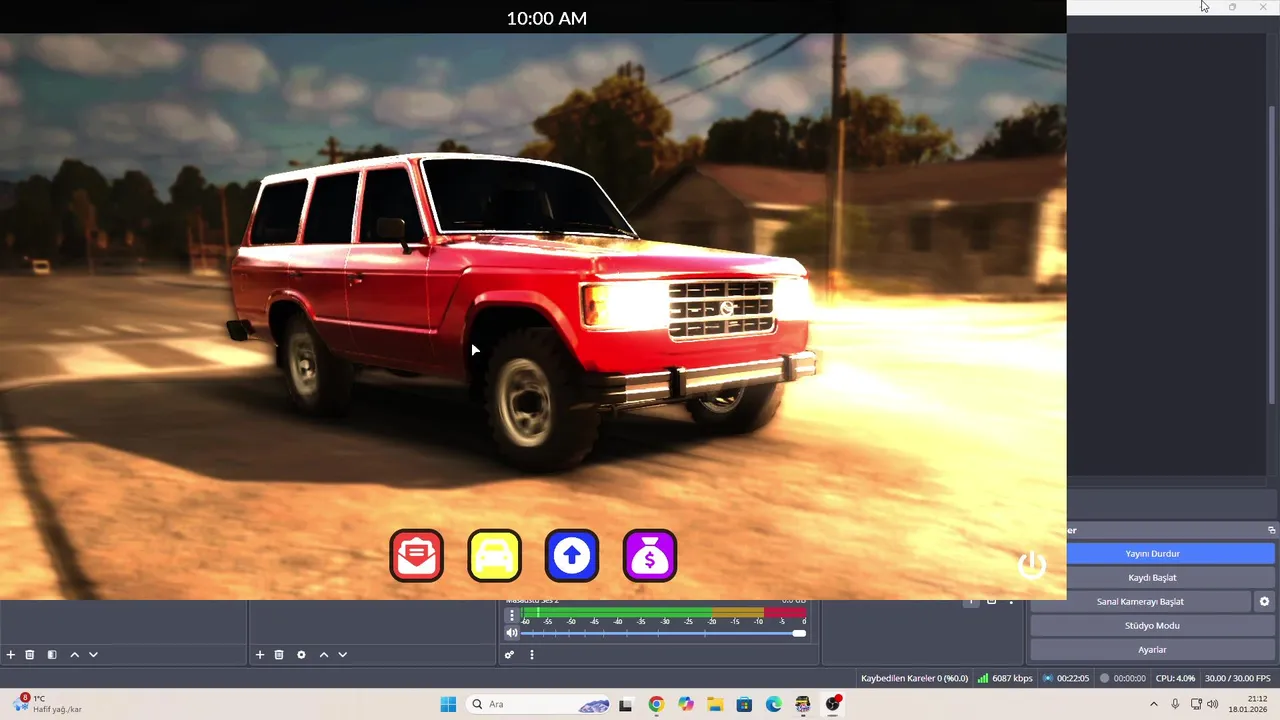Open Ayarlar settings
The image size is (1280, 720).
click(1152, 649)
